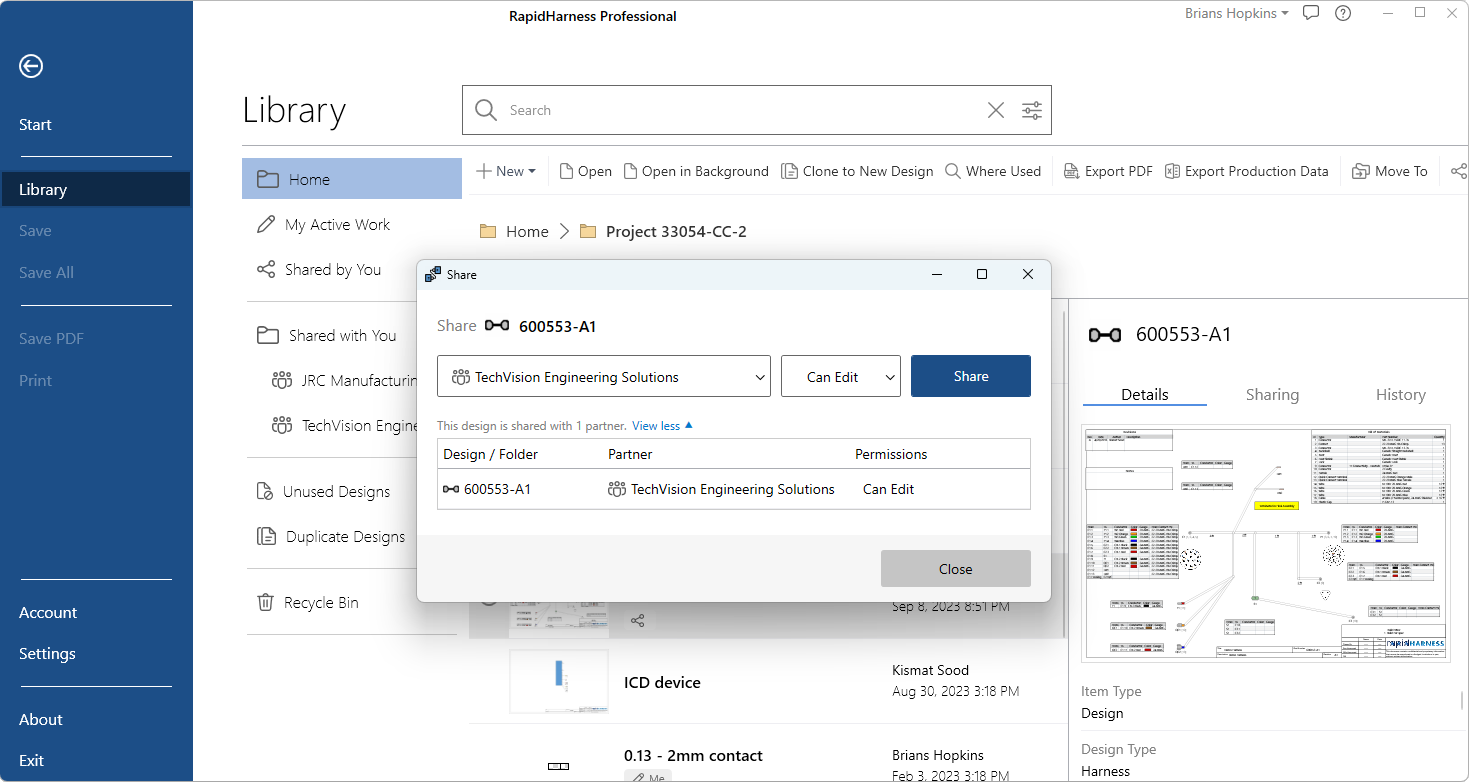
Task: Collapse the list with View less
Action: [662, 426]
